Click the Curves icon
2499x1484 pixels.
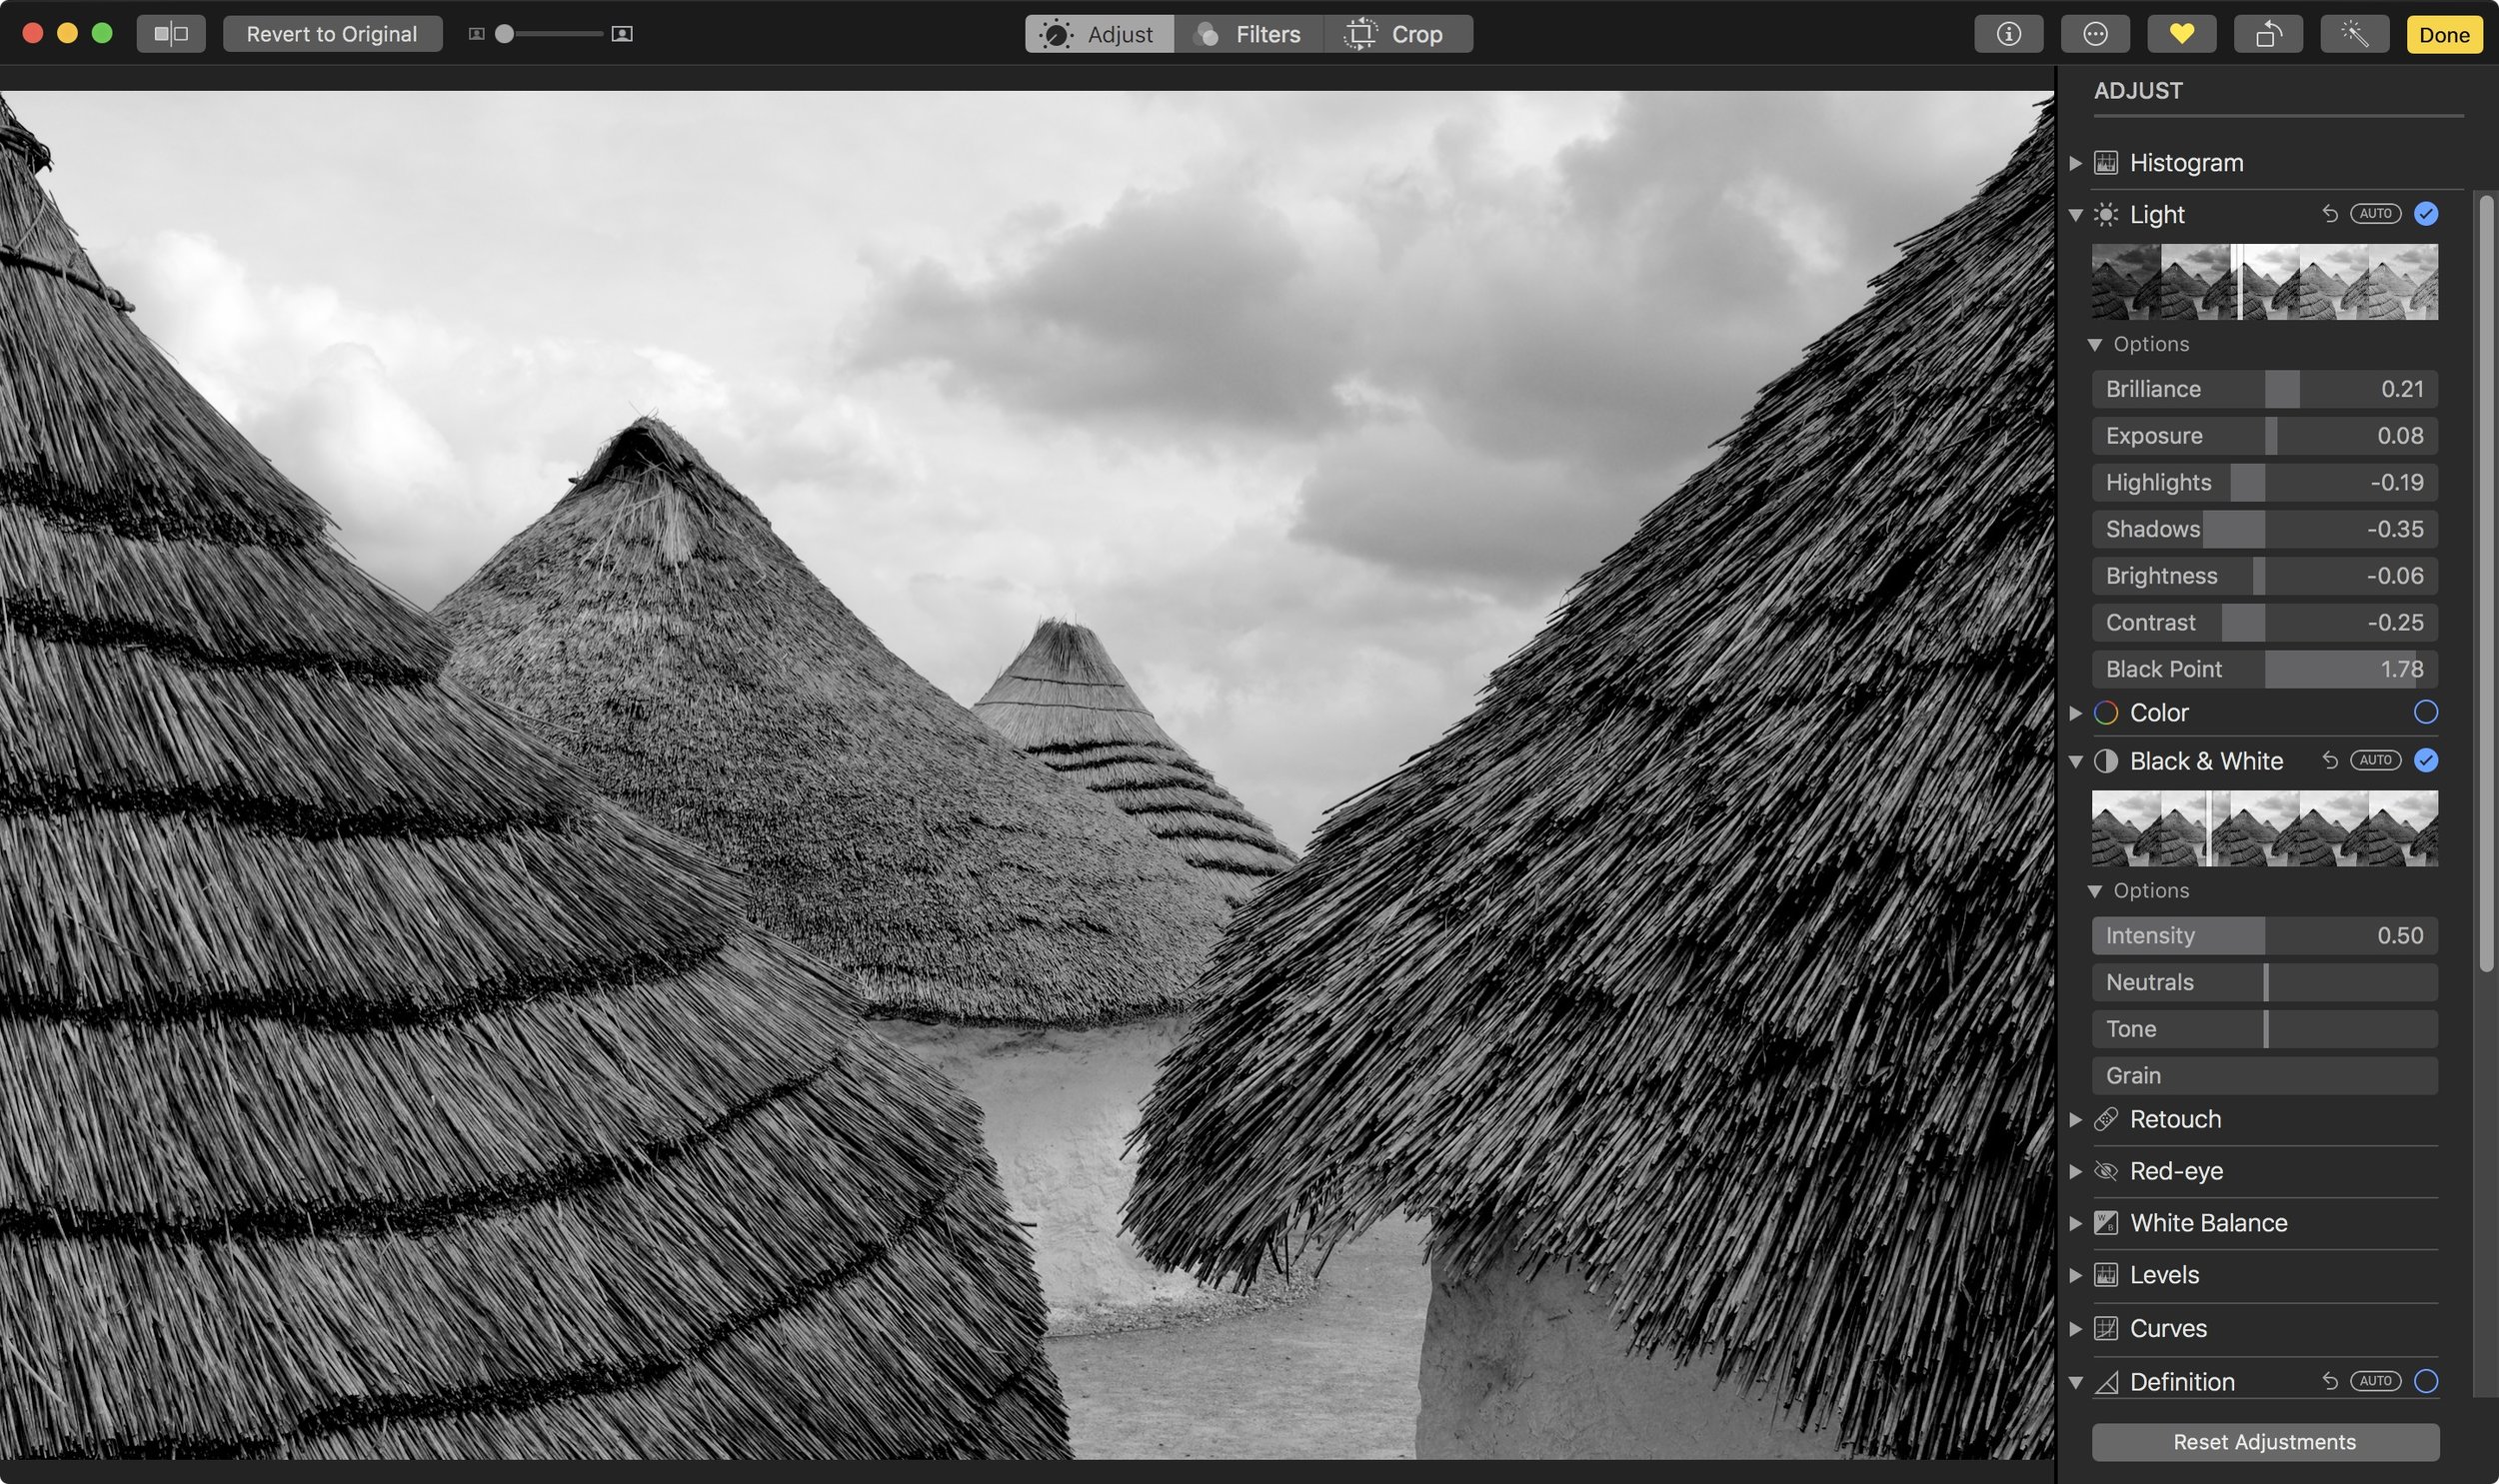[x=2105, y=1328]
